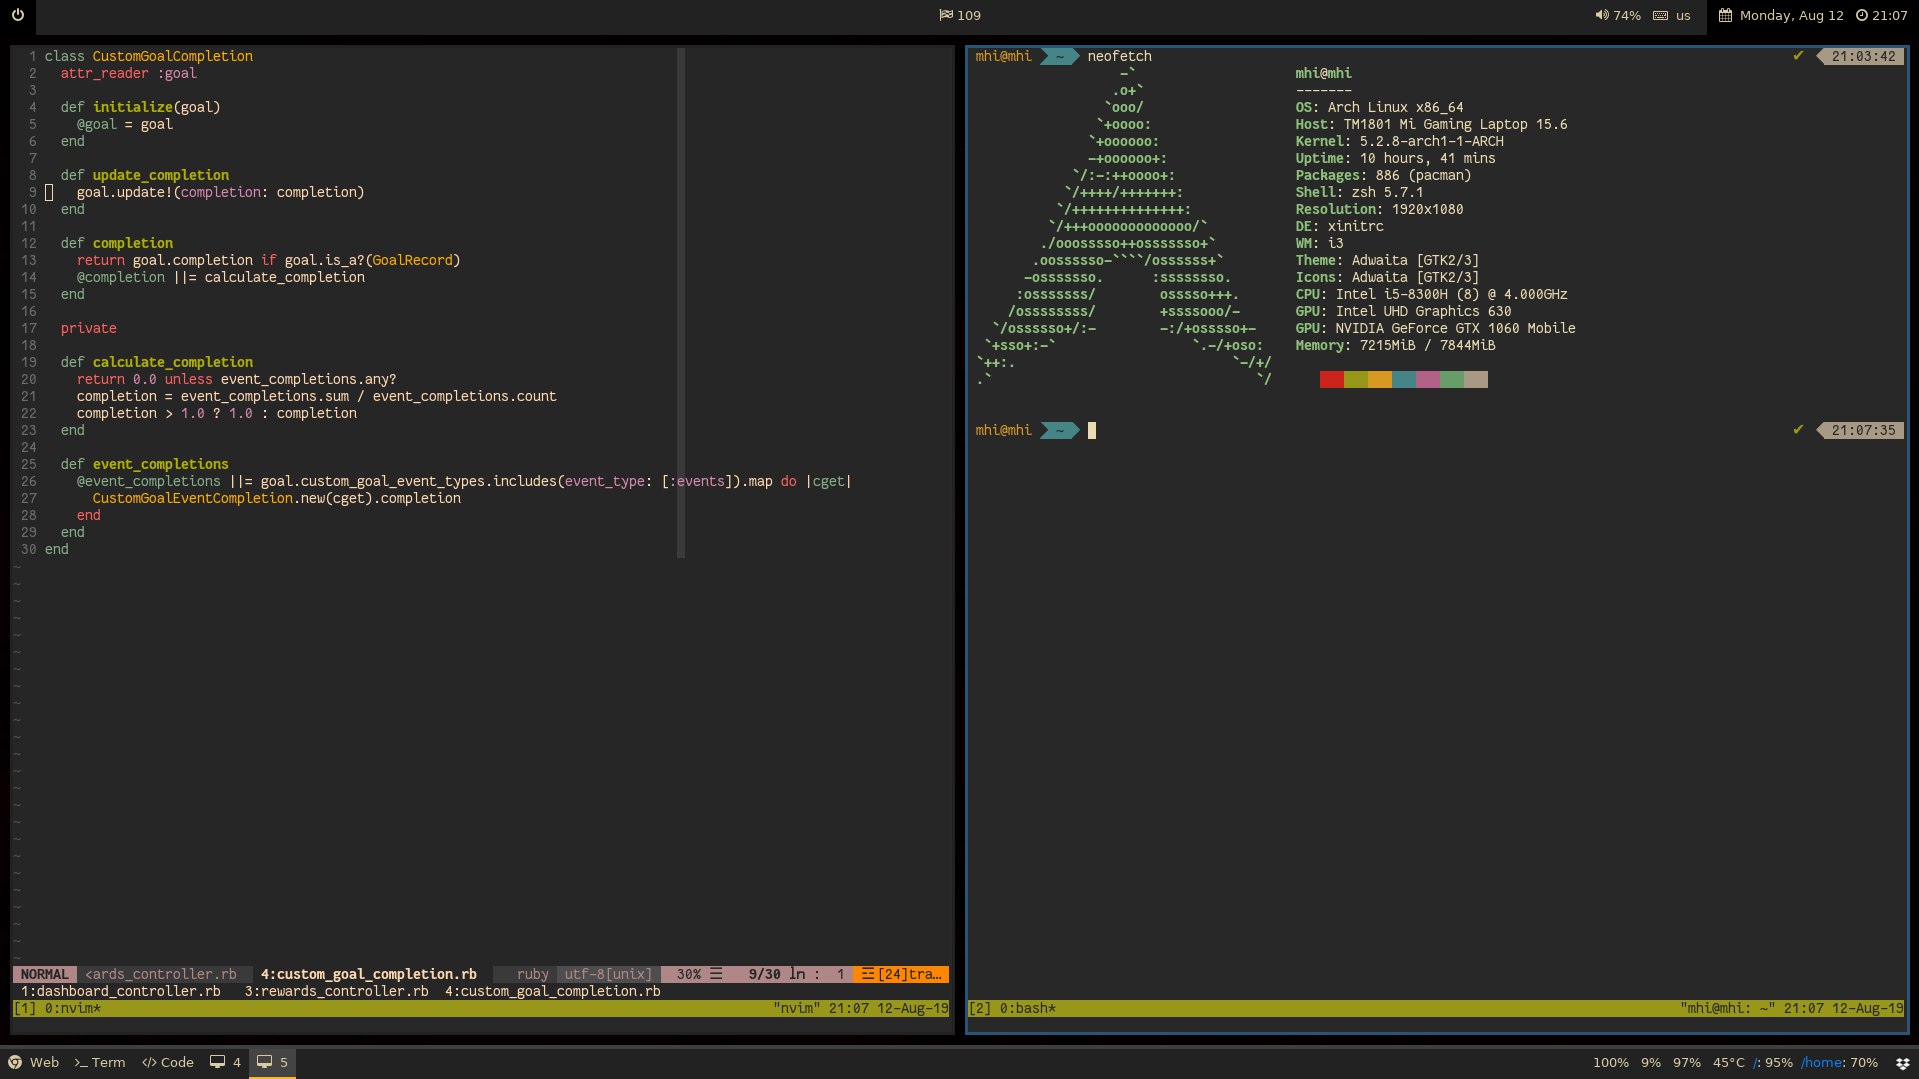
Task: Click the def calculate_completion line
Action: pos(156,362)
